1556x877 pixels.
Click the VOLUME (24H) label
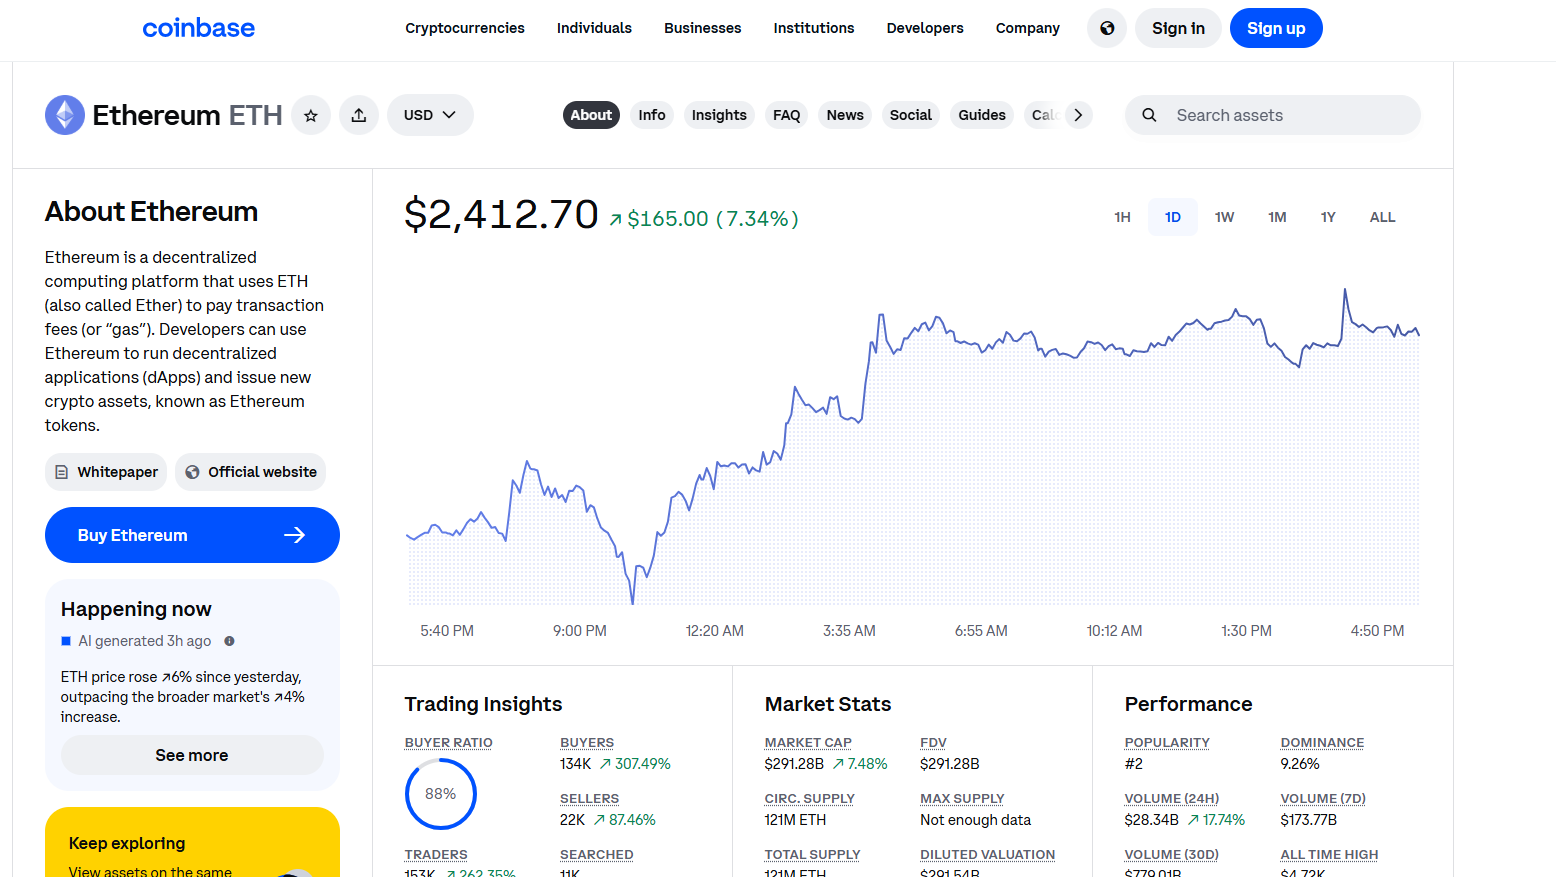pyautogui.click(x=1172, y=799)
